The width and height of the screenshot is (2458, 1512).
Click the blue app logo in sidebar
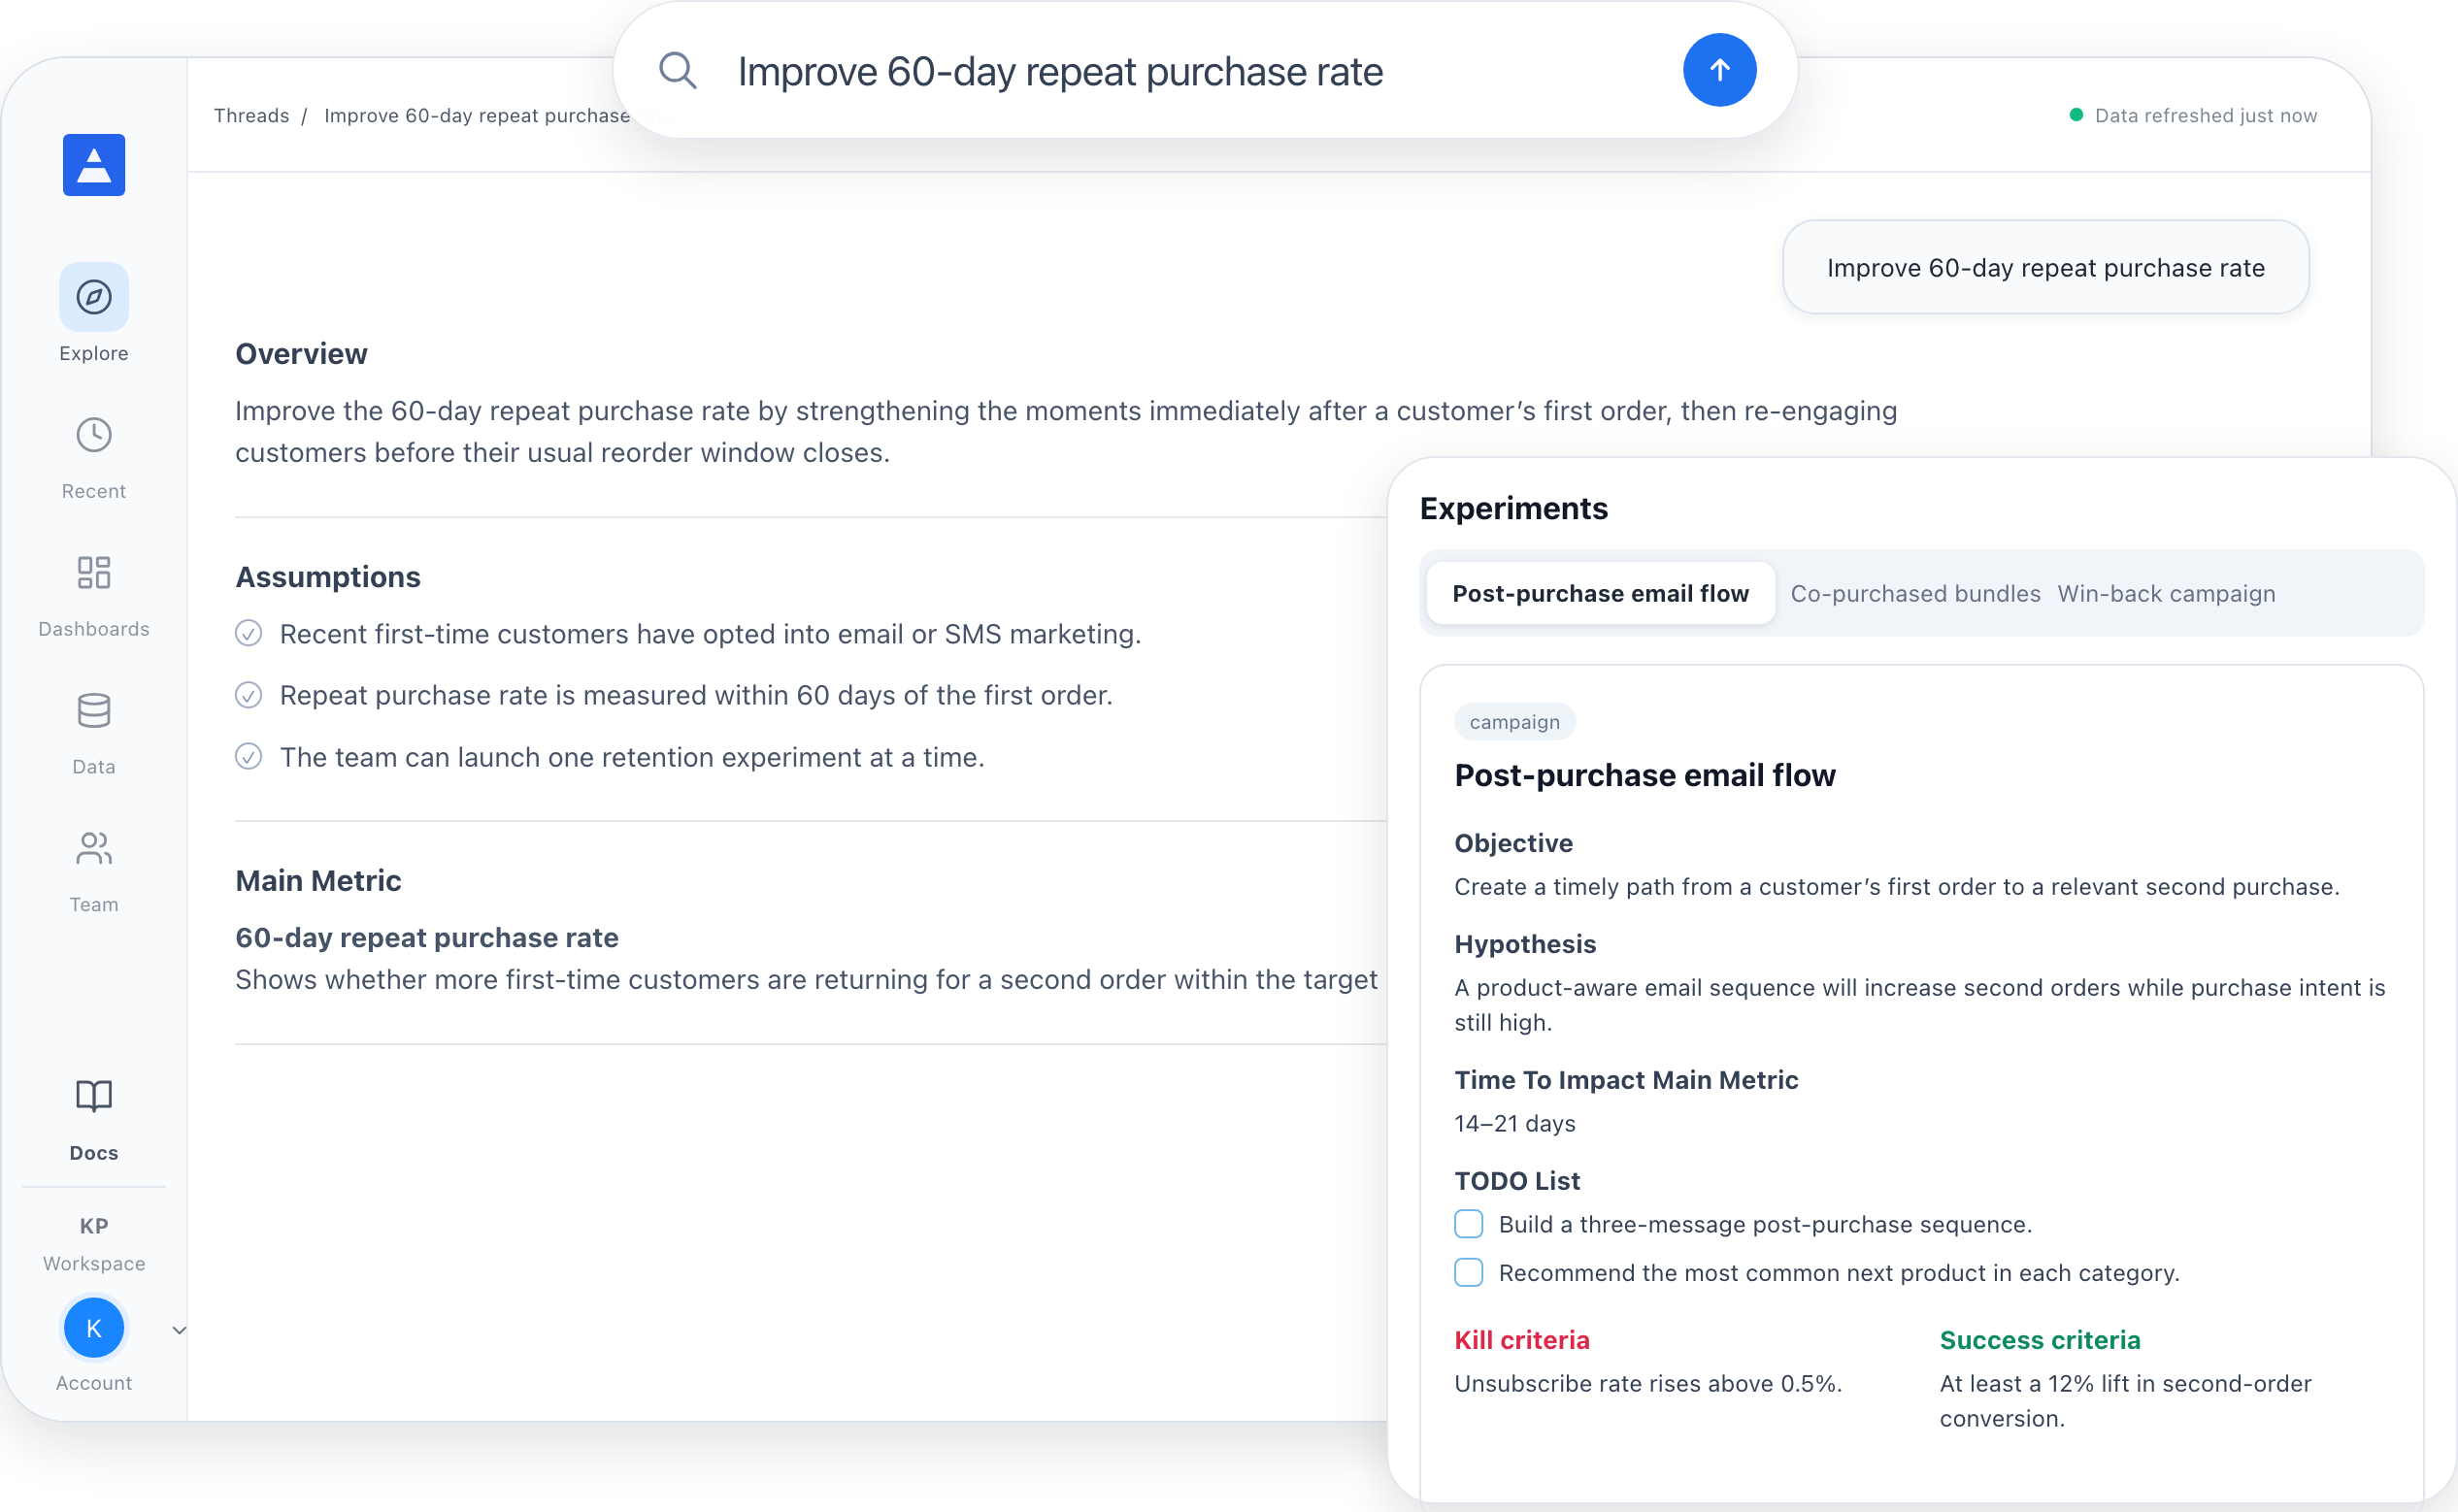[94, 165]
